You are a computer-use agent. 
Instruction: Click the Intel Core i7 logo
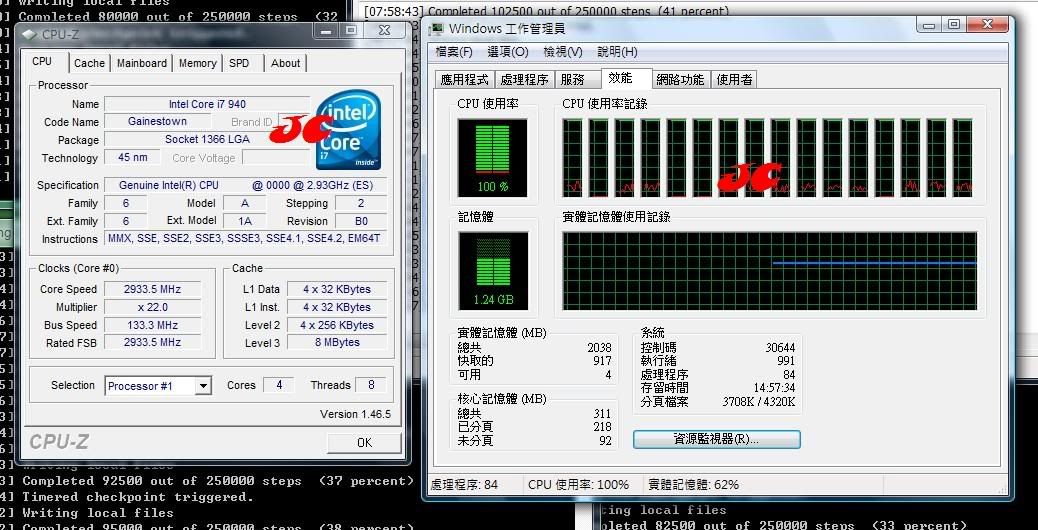coord(348,130)
